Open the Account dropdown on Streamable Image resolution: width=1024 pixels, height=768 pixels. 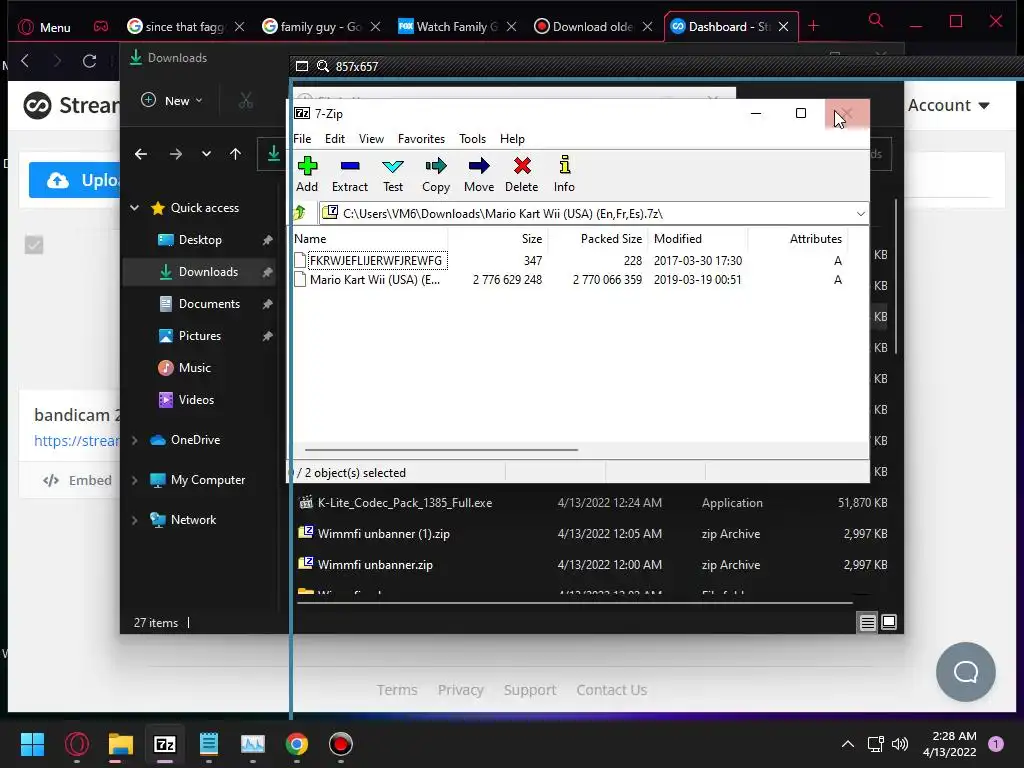click(948, 105)
